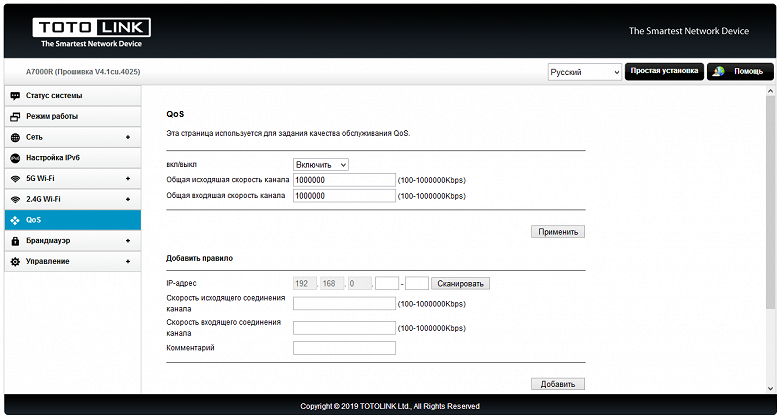Focus the Скорость входящего соединения канала field
780x418 pixels.
pyautogui.click(x=344, y=328)
